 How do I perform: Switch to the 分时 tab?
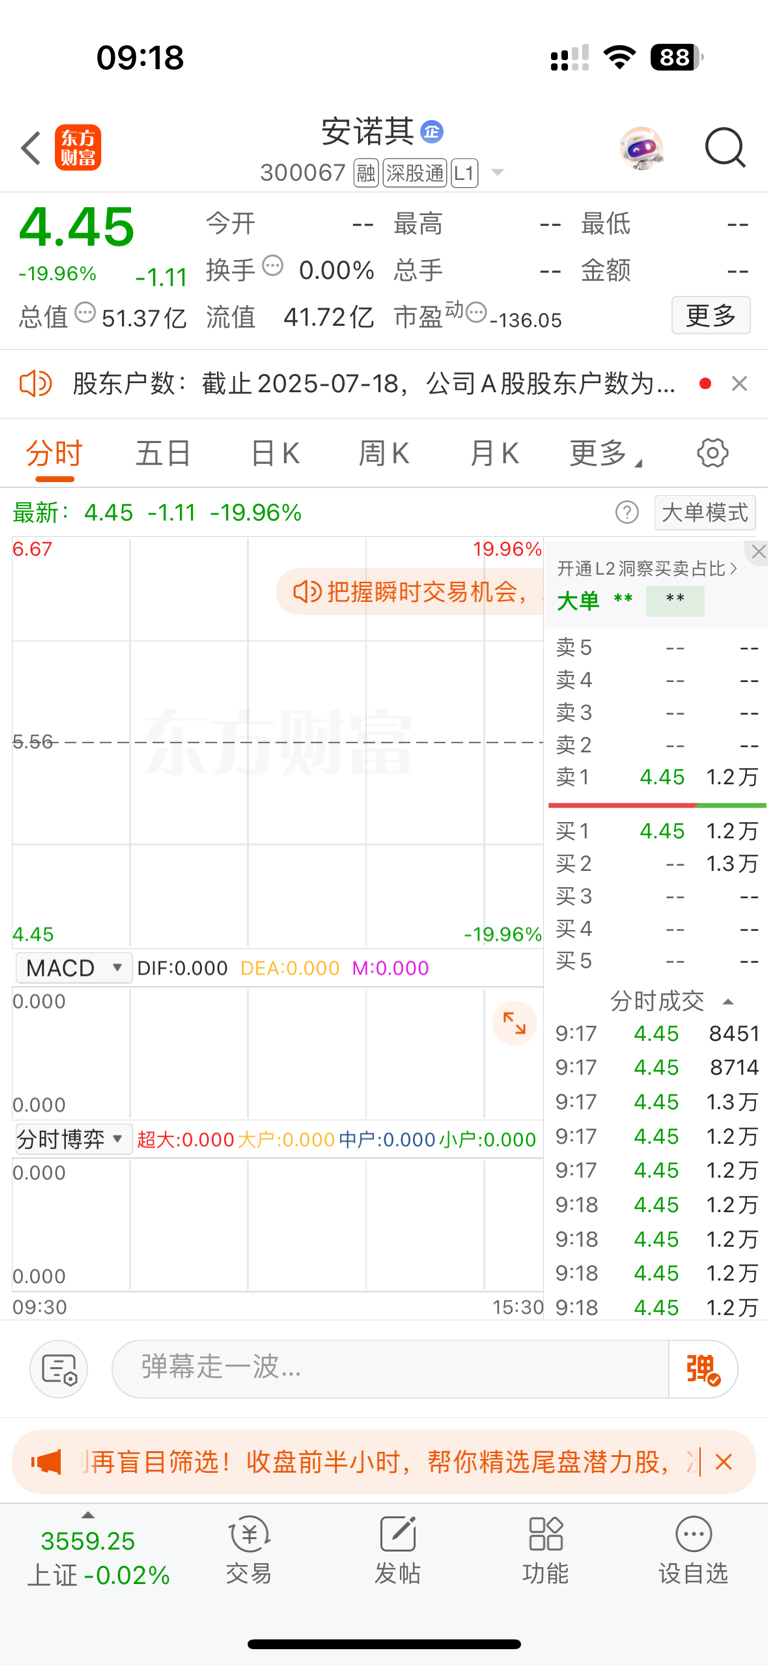54,453
